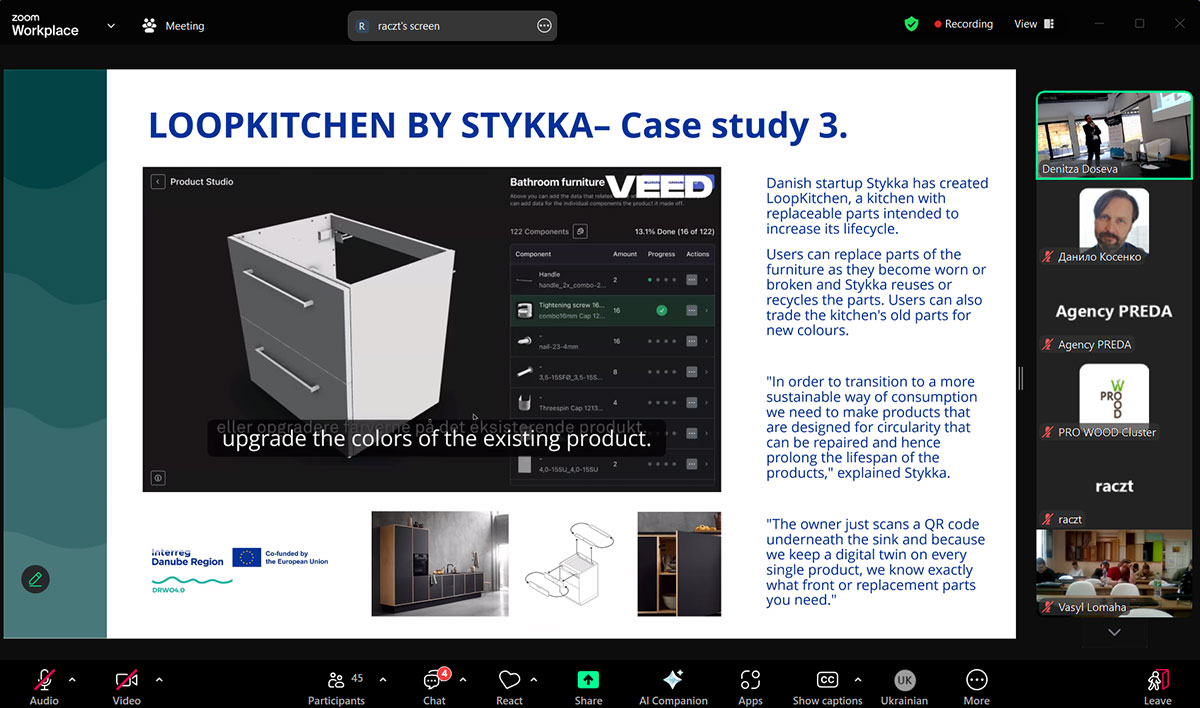Click the Product Studio back arrow
The image size is (1200, 708).
click(158, 182)
